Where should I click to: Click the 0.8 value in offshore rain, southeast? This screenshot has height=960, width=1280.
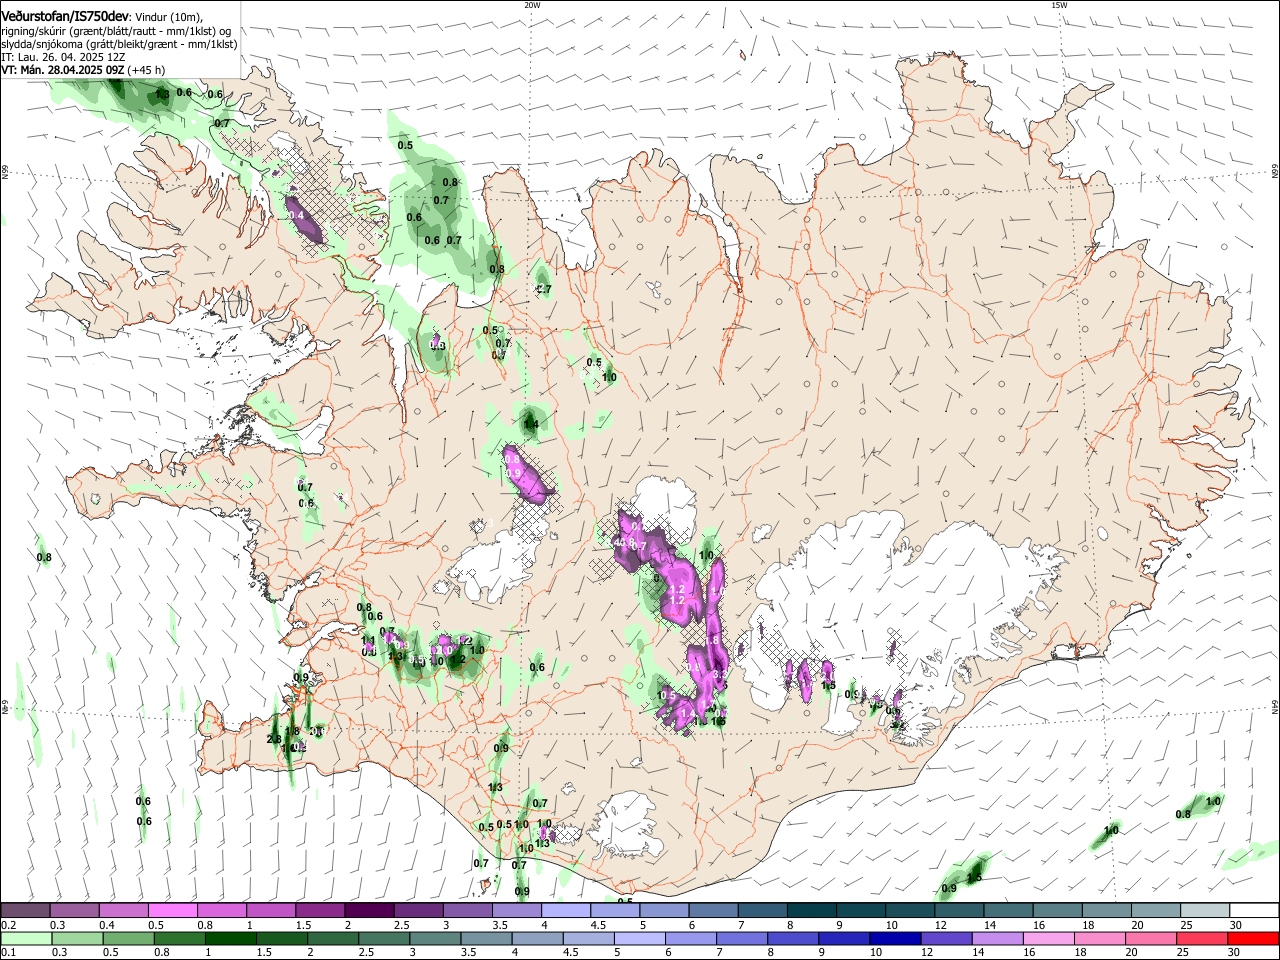point(1183,814)
